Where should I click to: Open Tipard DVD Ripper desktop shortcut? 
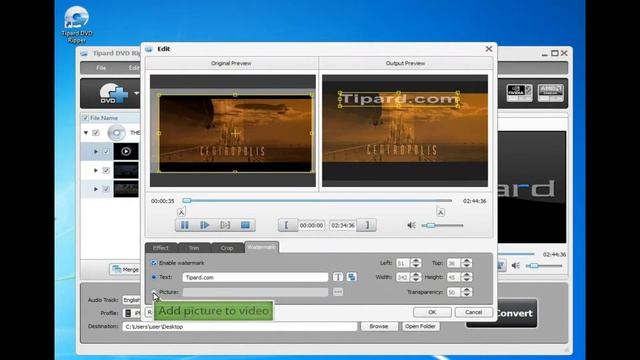pos(77,24)
